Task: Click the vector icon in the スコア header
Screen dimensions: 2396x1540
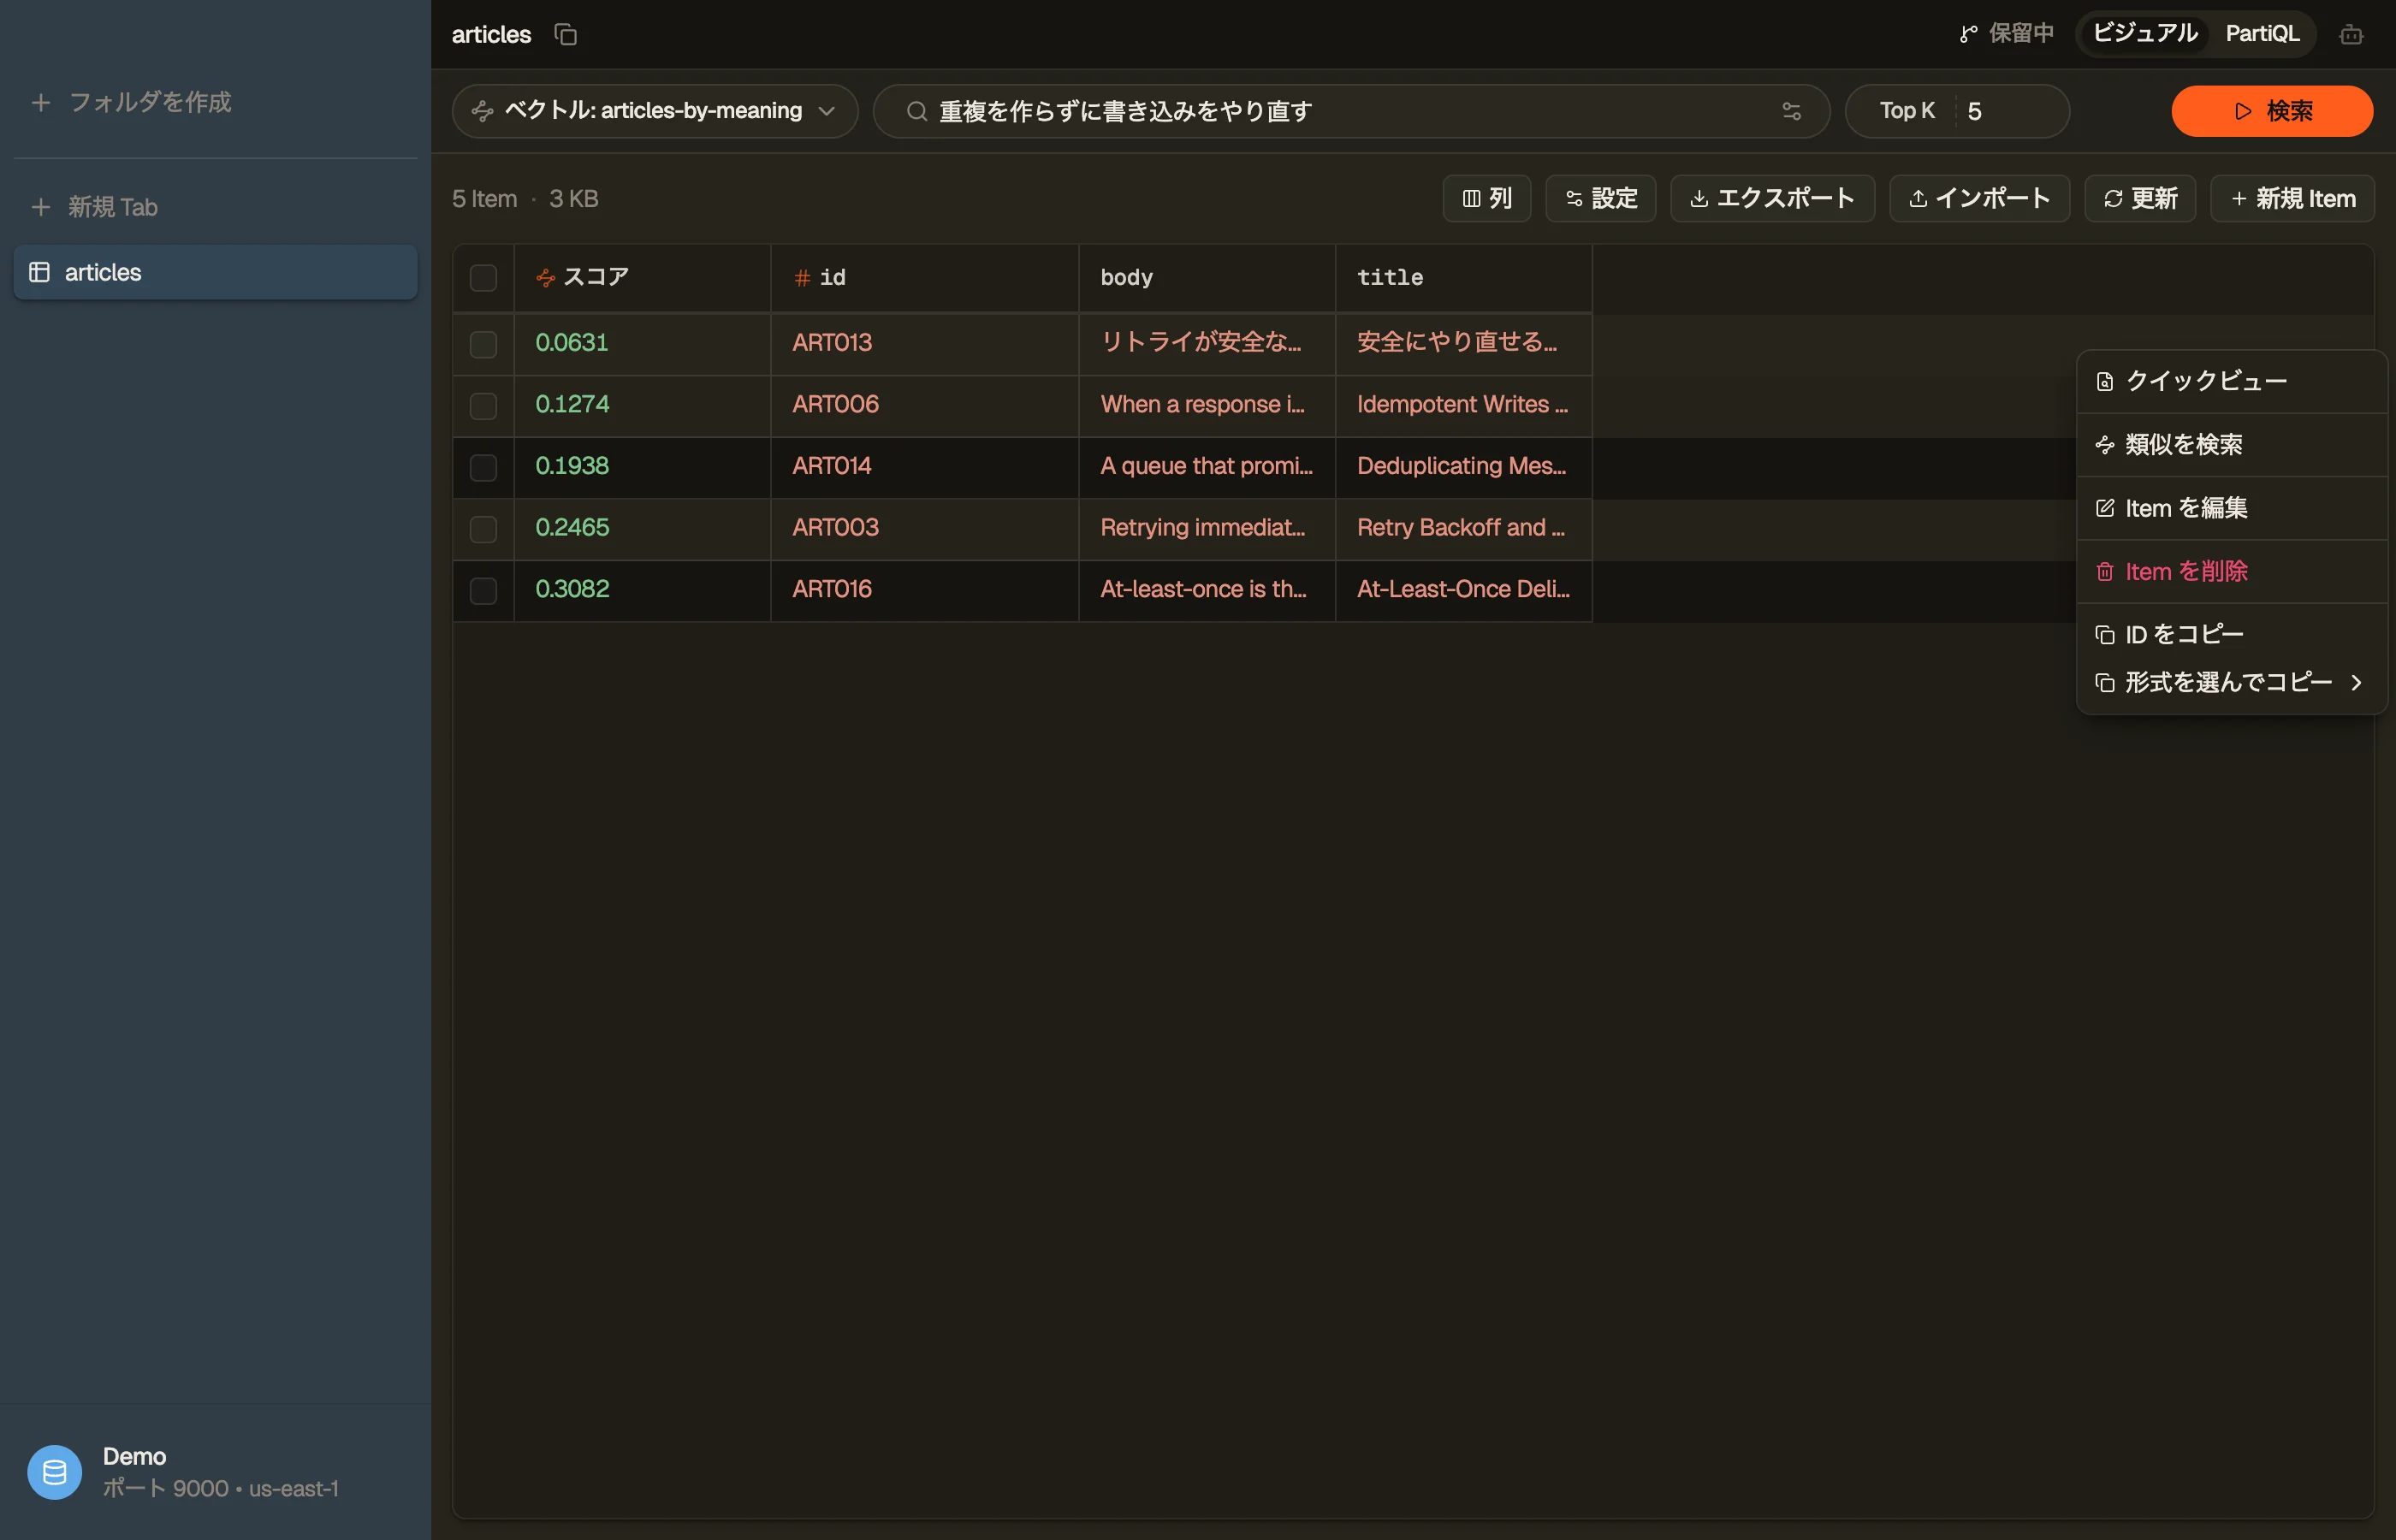Action: 545,278
